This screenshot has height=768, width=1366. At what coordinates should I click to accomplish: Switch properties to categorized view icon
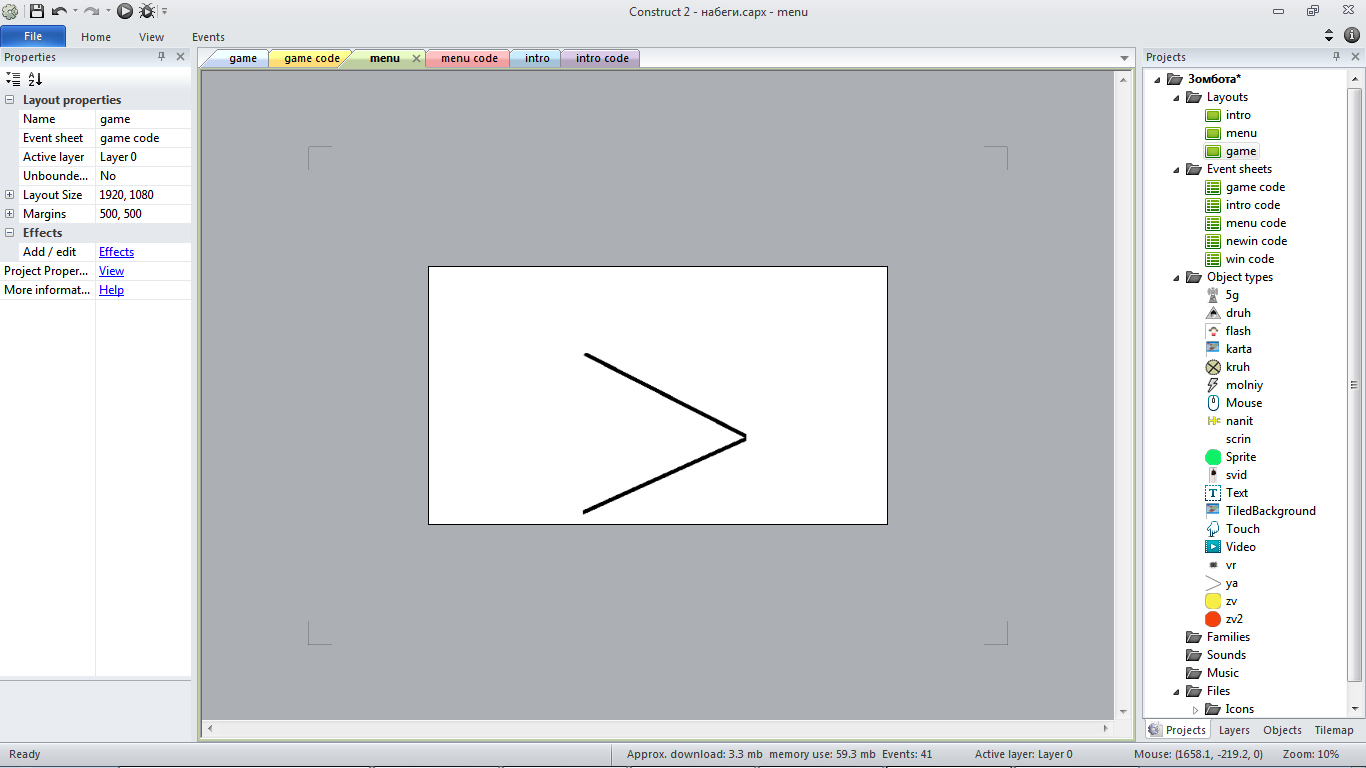[13, 79]
